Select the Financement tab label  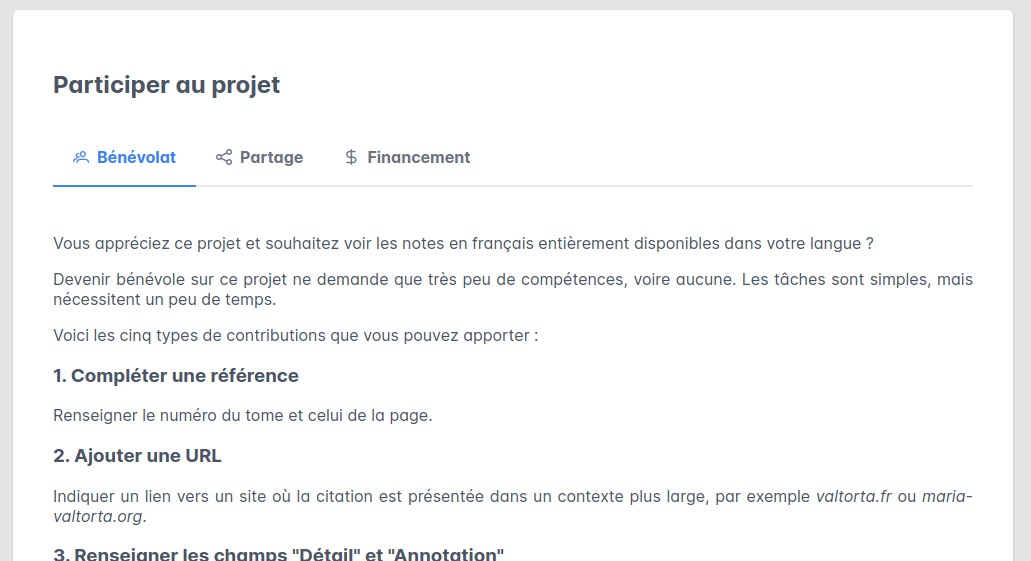pos(418,157)
